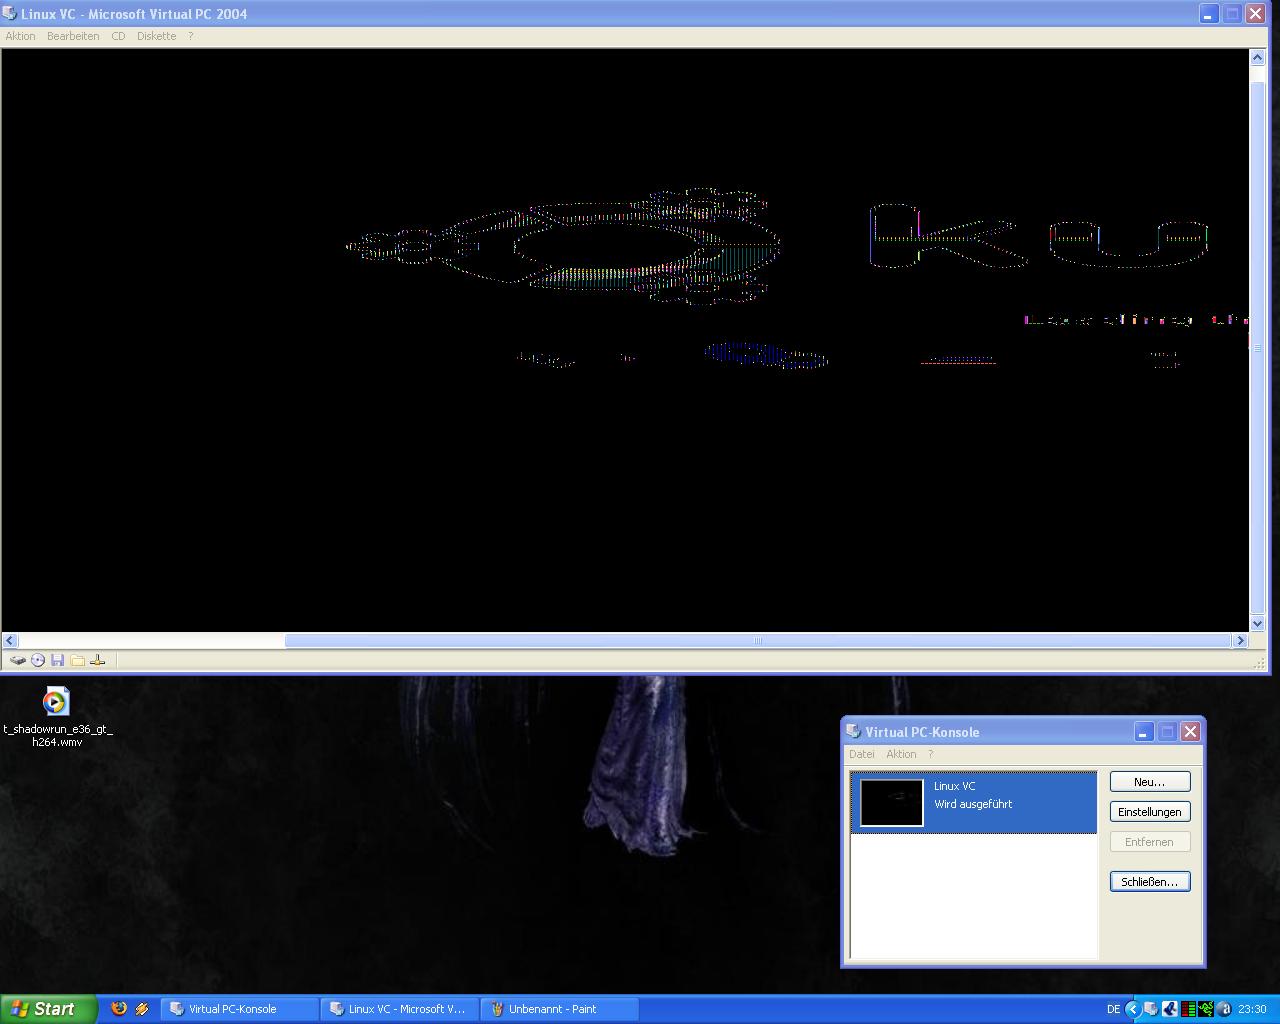Open the ? help menu in Linux VC window

[190, 36]
